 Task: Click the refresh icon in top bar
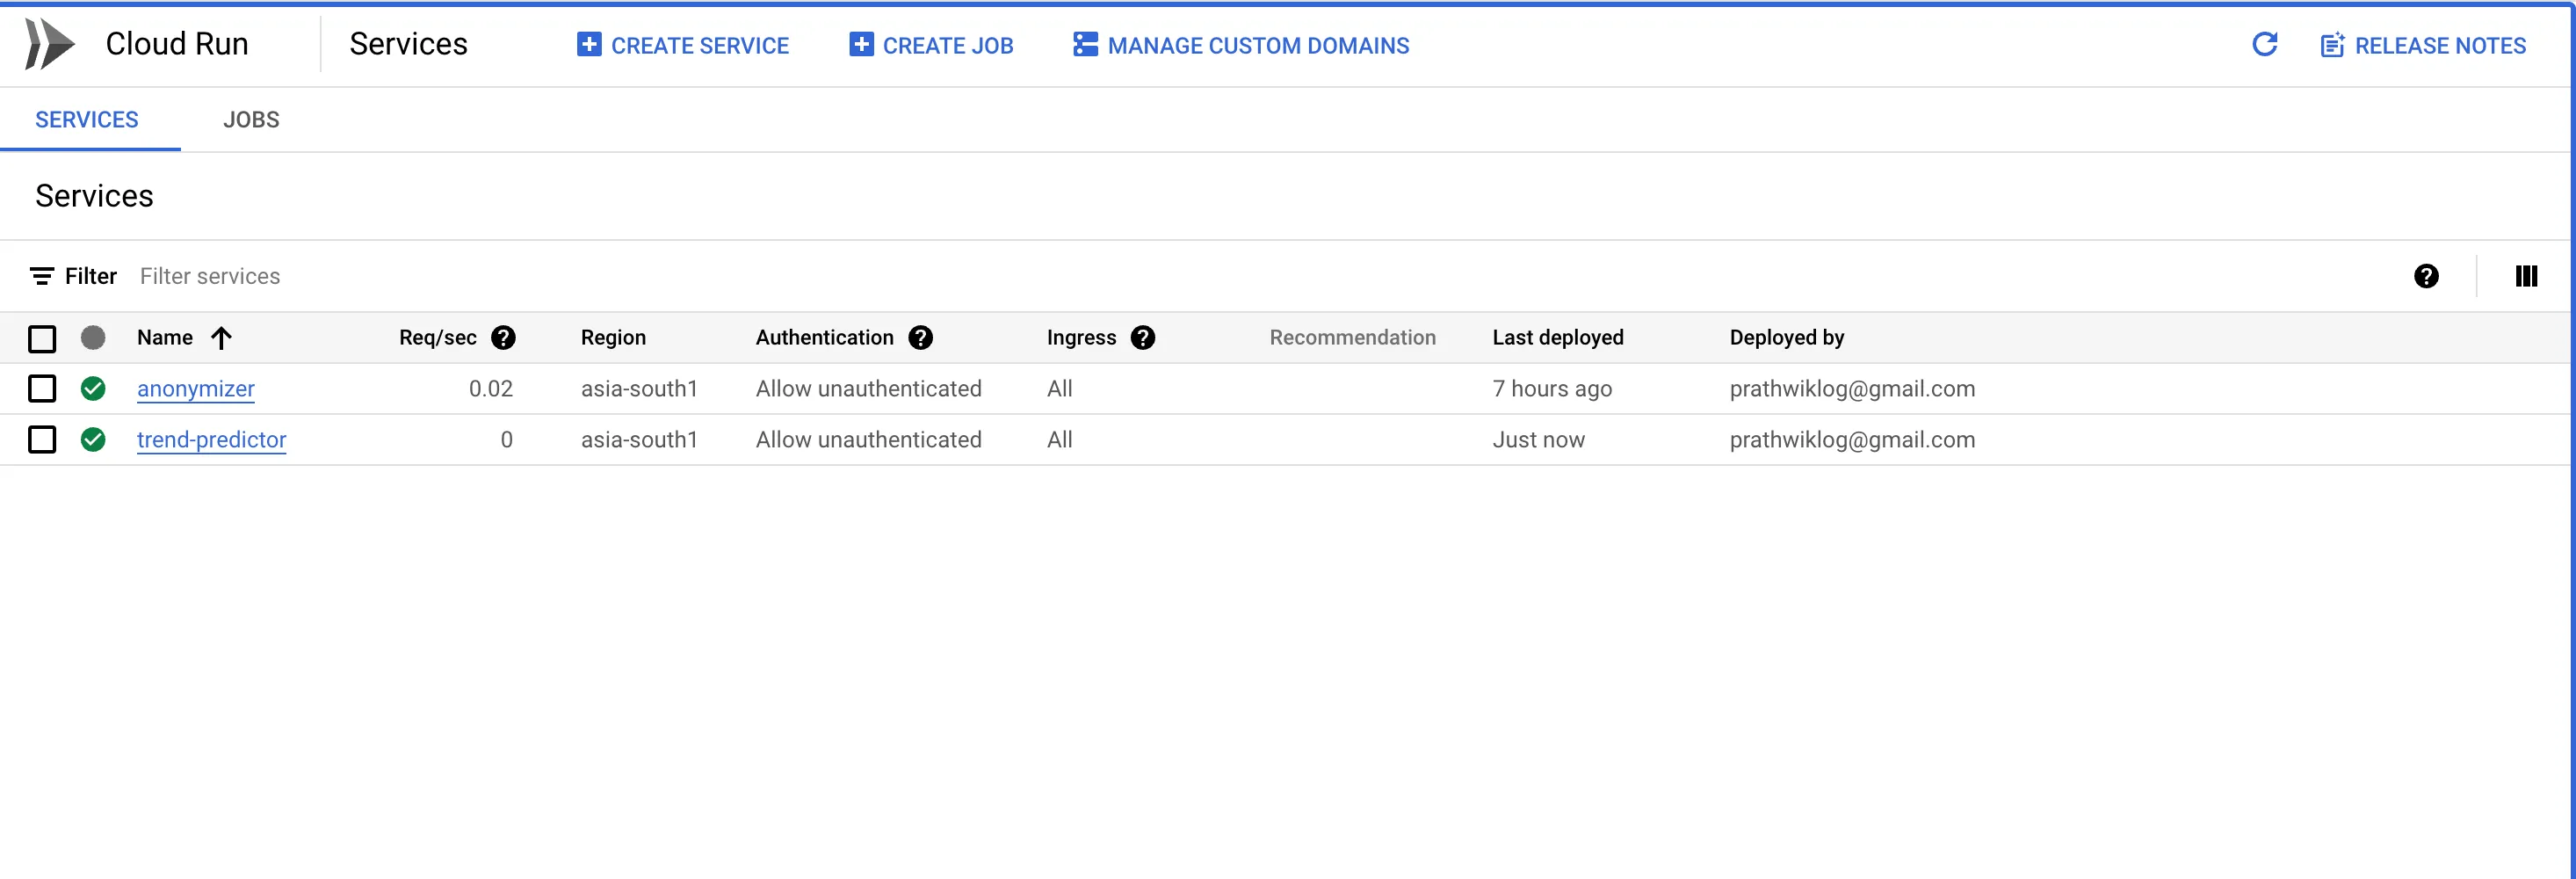[2264, 45]
